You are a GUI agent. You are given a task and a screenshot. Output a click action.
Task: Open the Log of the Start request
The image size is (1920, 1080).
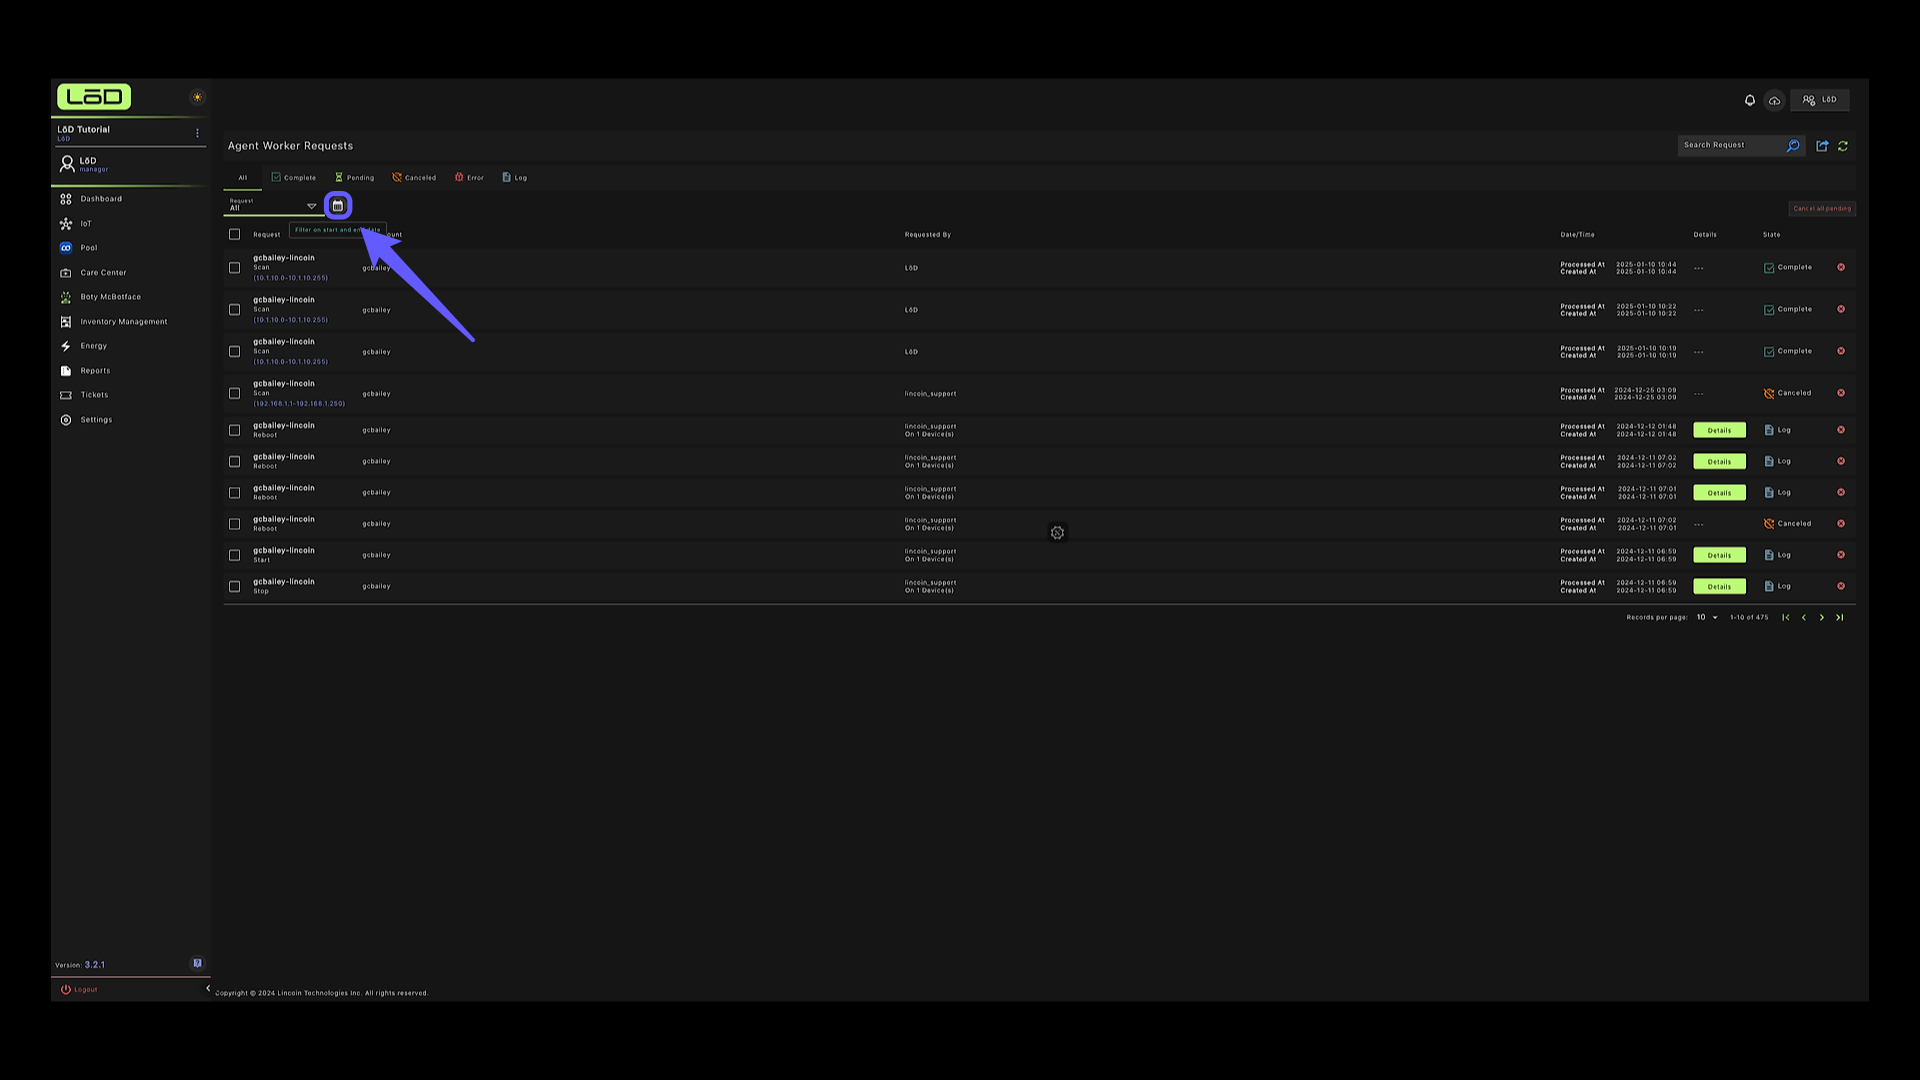pyautogui.click(x=1777, y=555)
